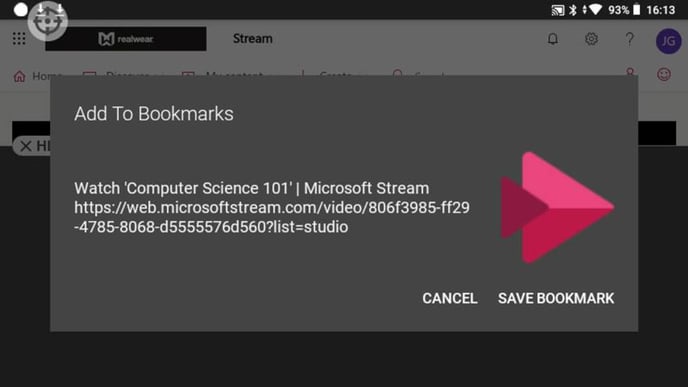Click the Home house icon
Image resolution: width=688 pixels, height=387 pixels.
[x=20, y=76]
